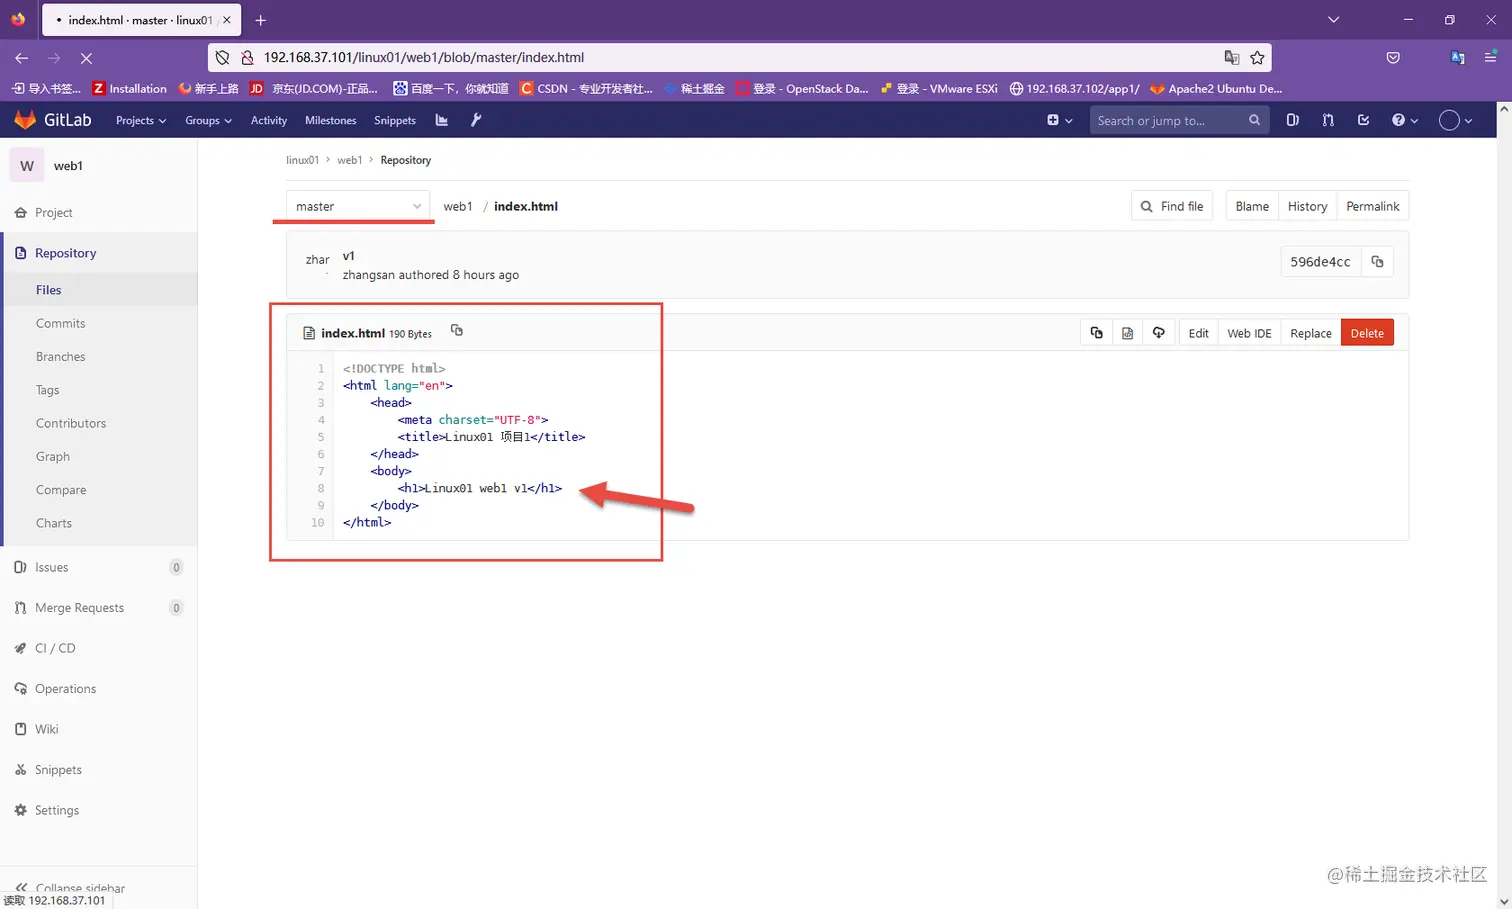Open the tracking protection shield icon
1512x909 pixels.
(223, 58)
